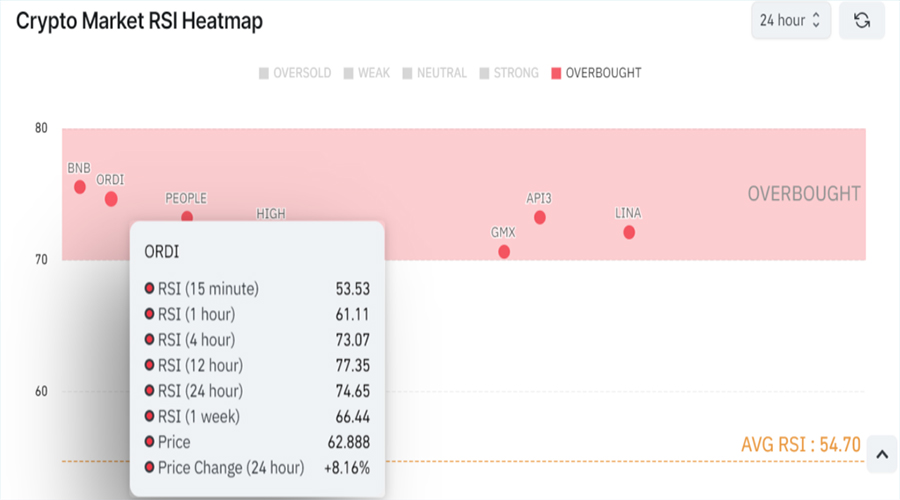Screen dimensions: 900x500
Task: Click the RSI (24 hour) tooltip row
Action: coord(258,391)
